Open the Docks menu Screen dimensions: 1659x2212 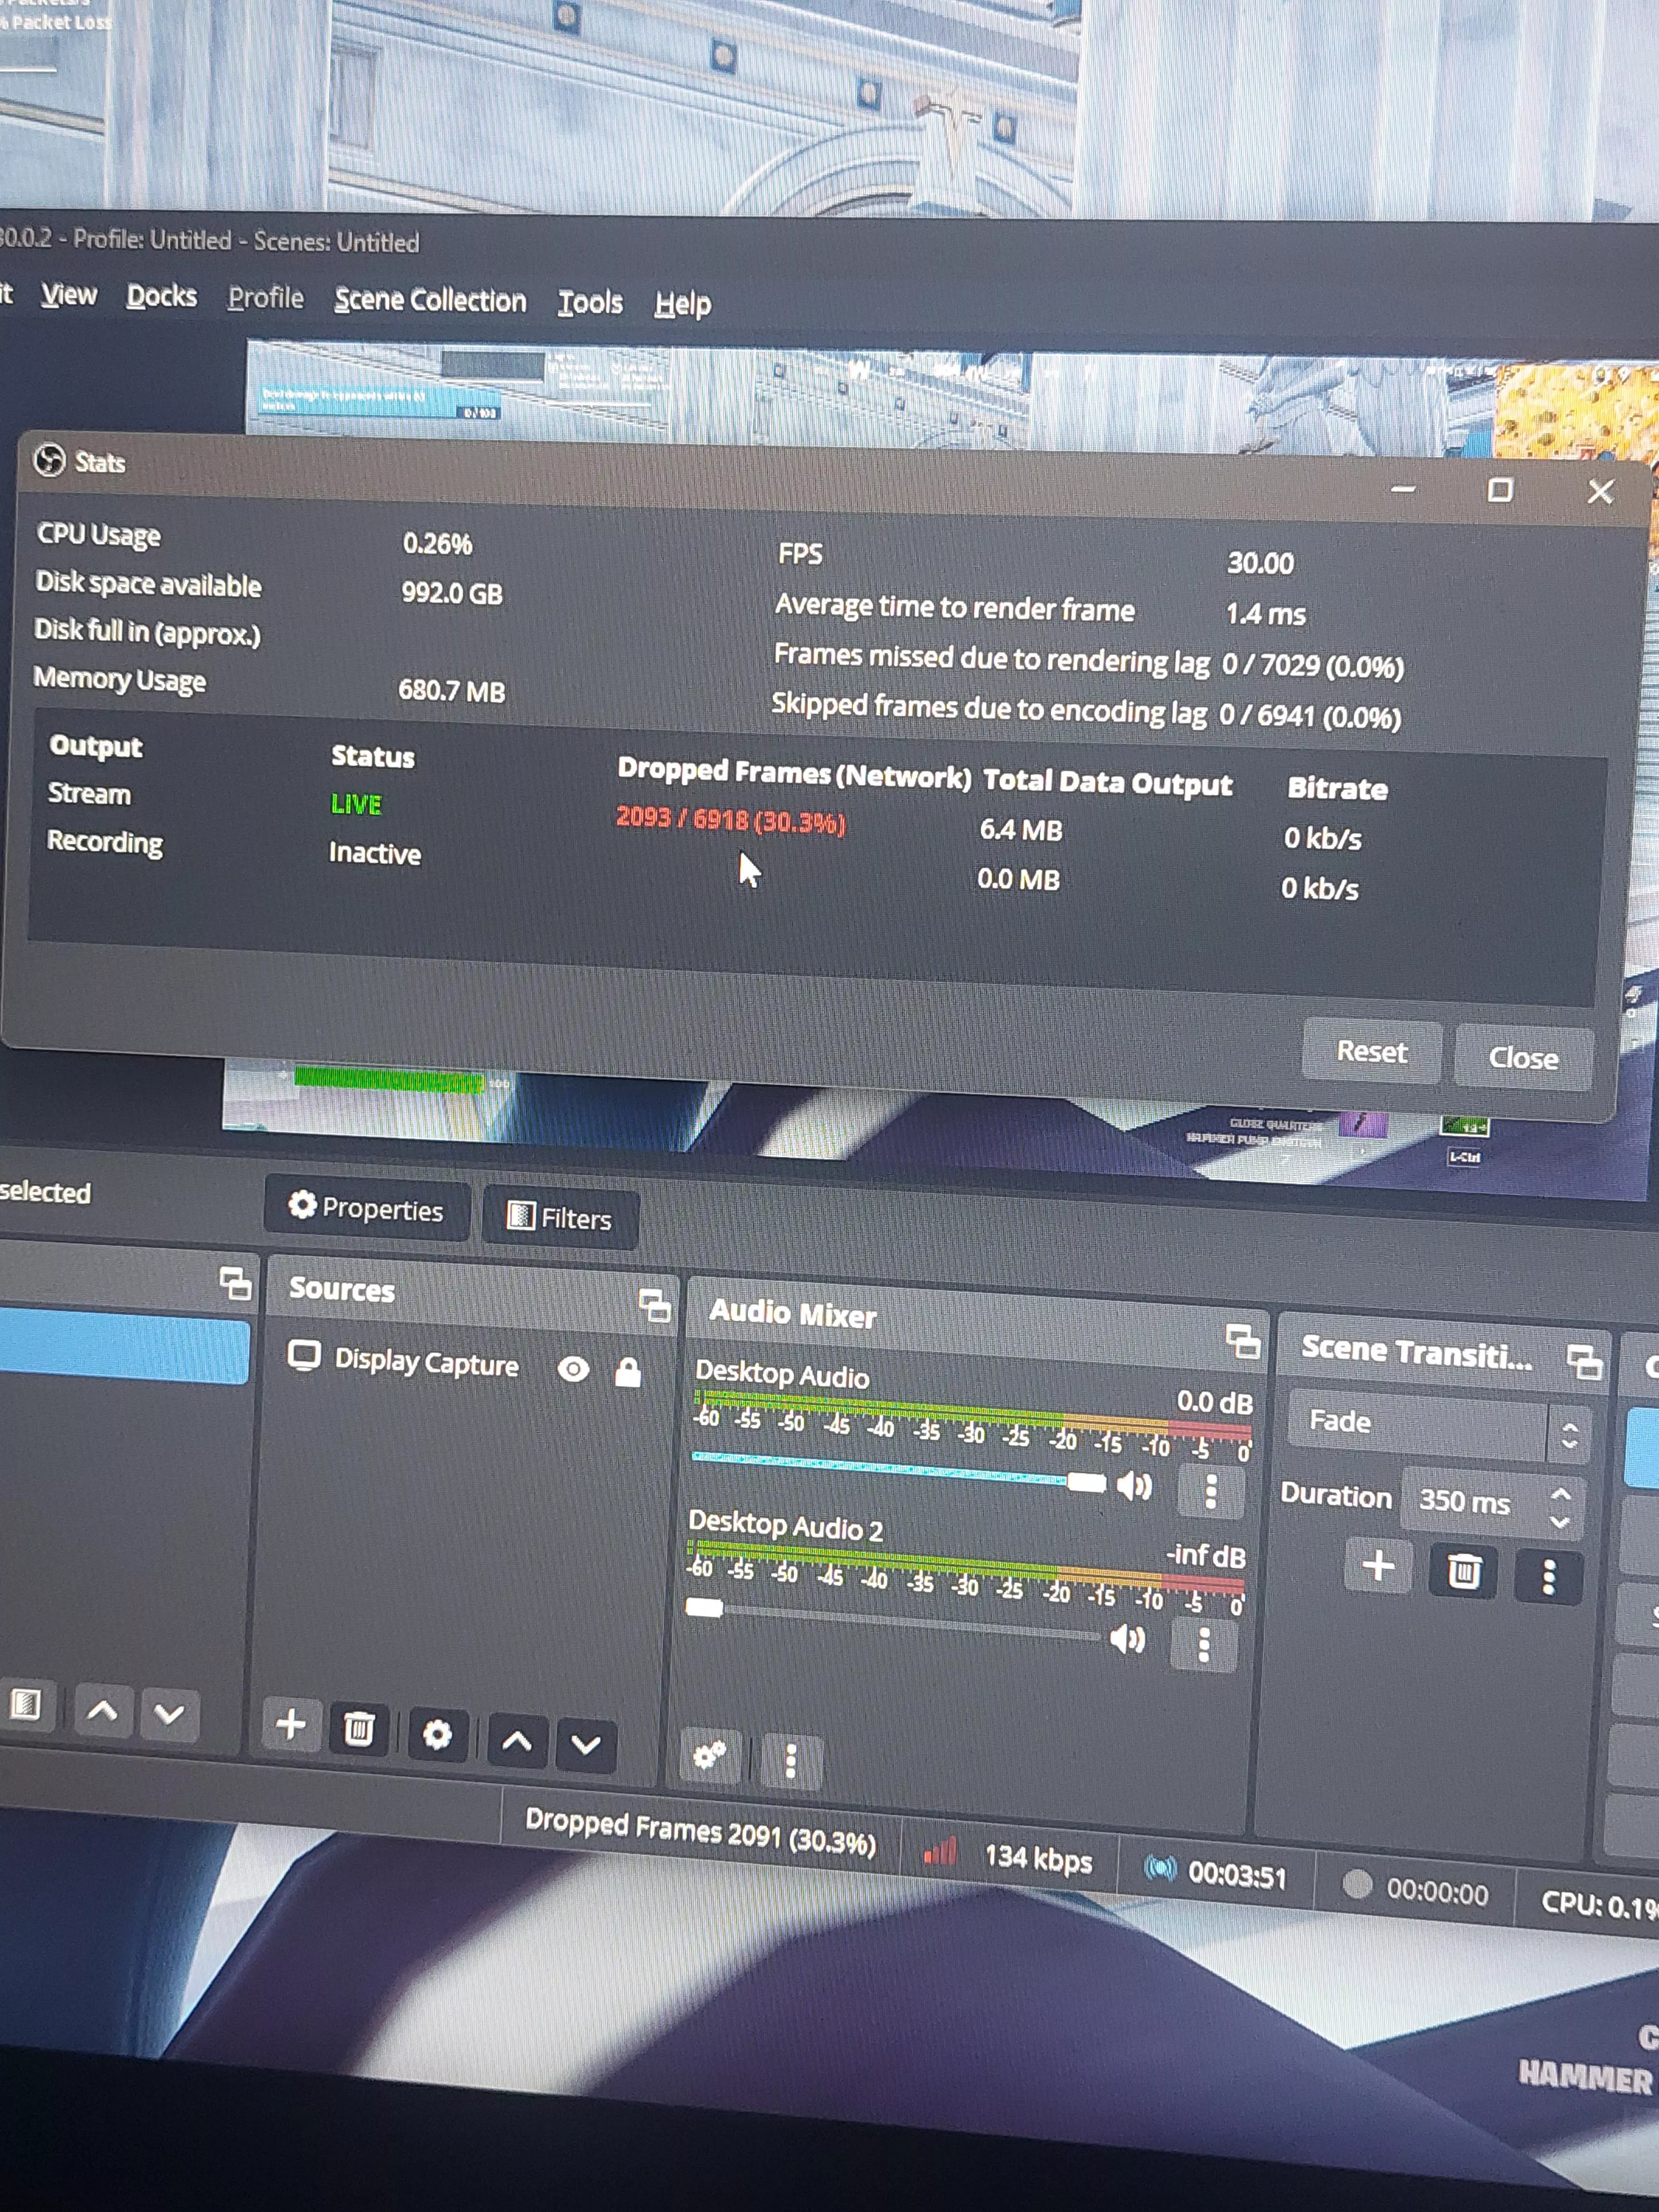pyautogui.click(x=161, y=296)
